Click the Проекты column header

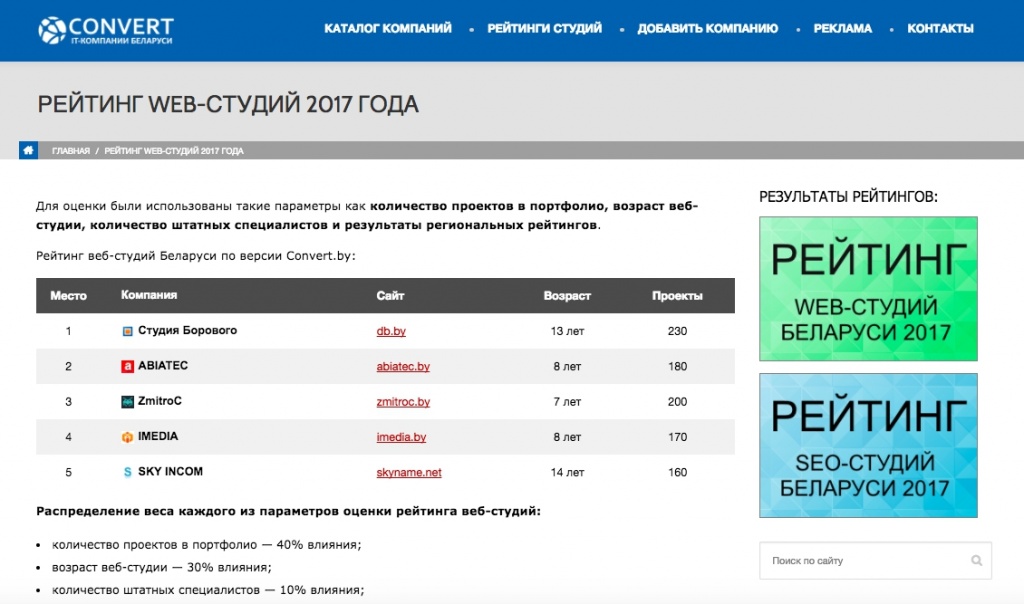[677, 296]
